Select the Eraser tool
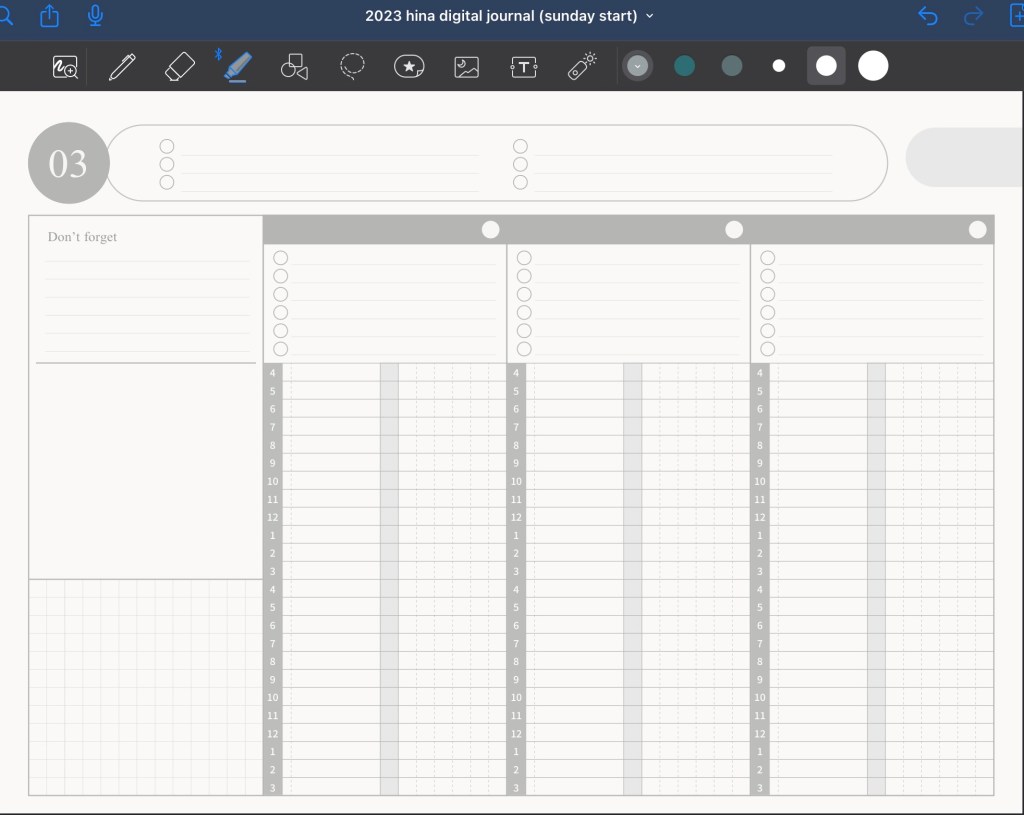The width and height of the screenshot is (1024, 815). [x=180, y=67]
